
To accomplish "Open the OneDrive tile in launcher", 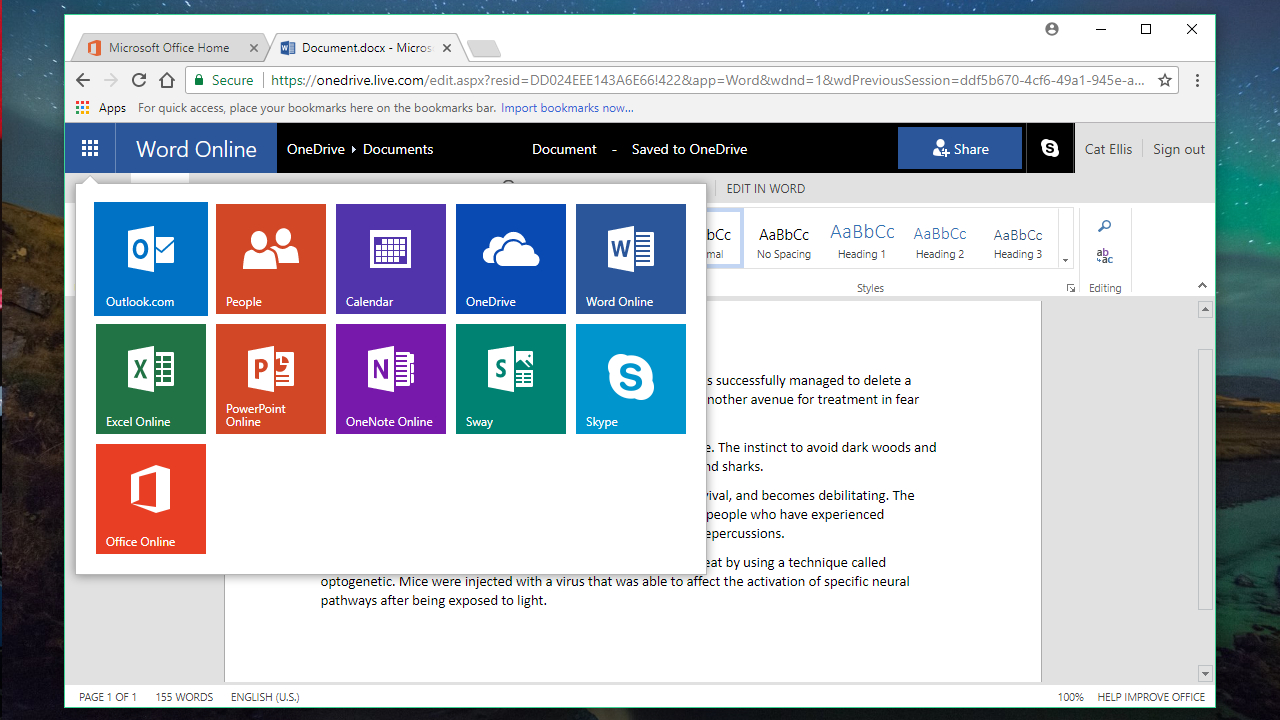I will pyautogui.click(x=511, y=259).
